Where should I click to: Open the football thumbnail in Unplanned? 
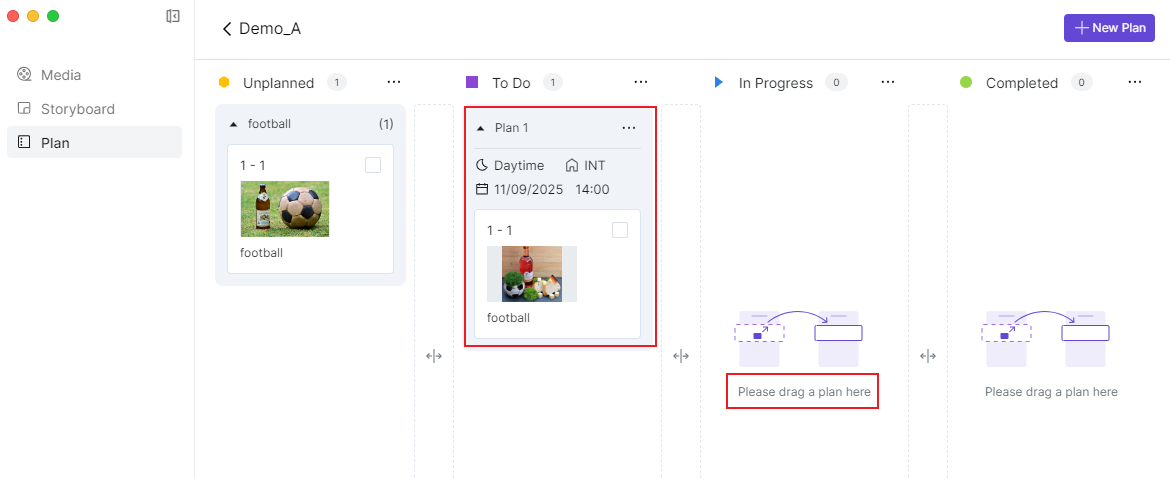coord(285,209)
